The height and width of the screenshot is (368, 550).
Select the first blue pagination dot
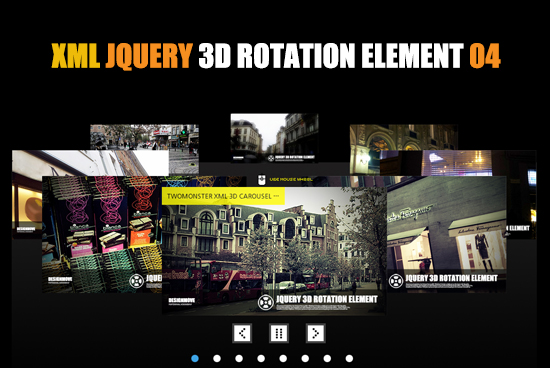pos(195,358)
